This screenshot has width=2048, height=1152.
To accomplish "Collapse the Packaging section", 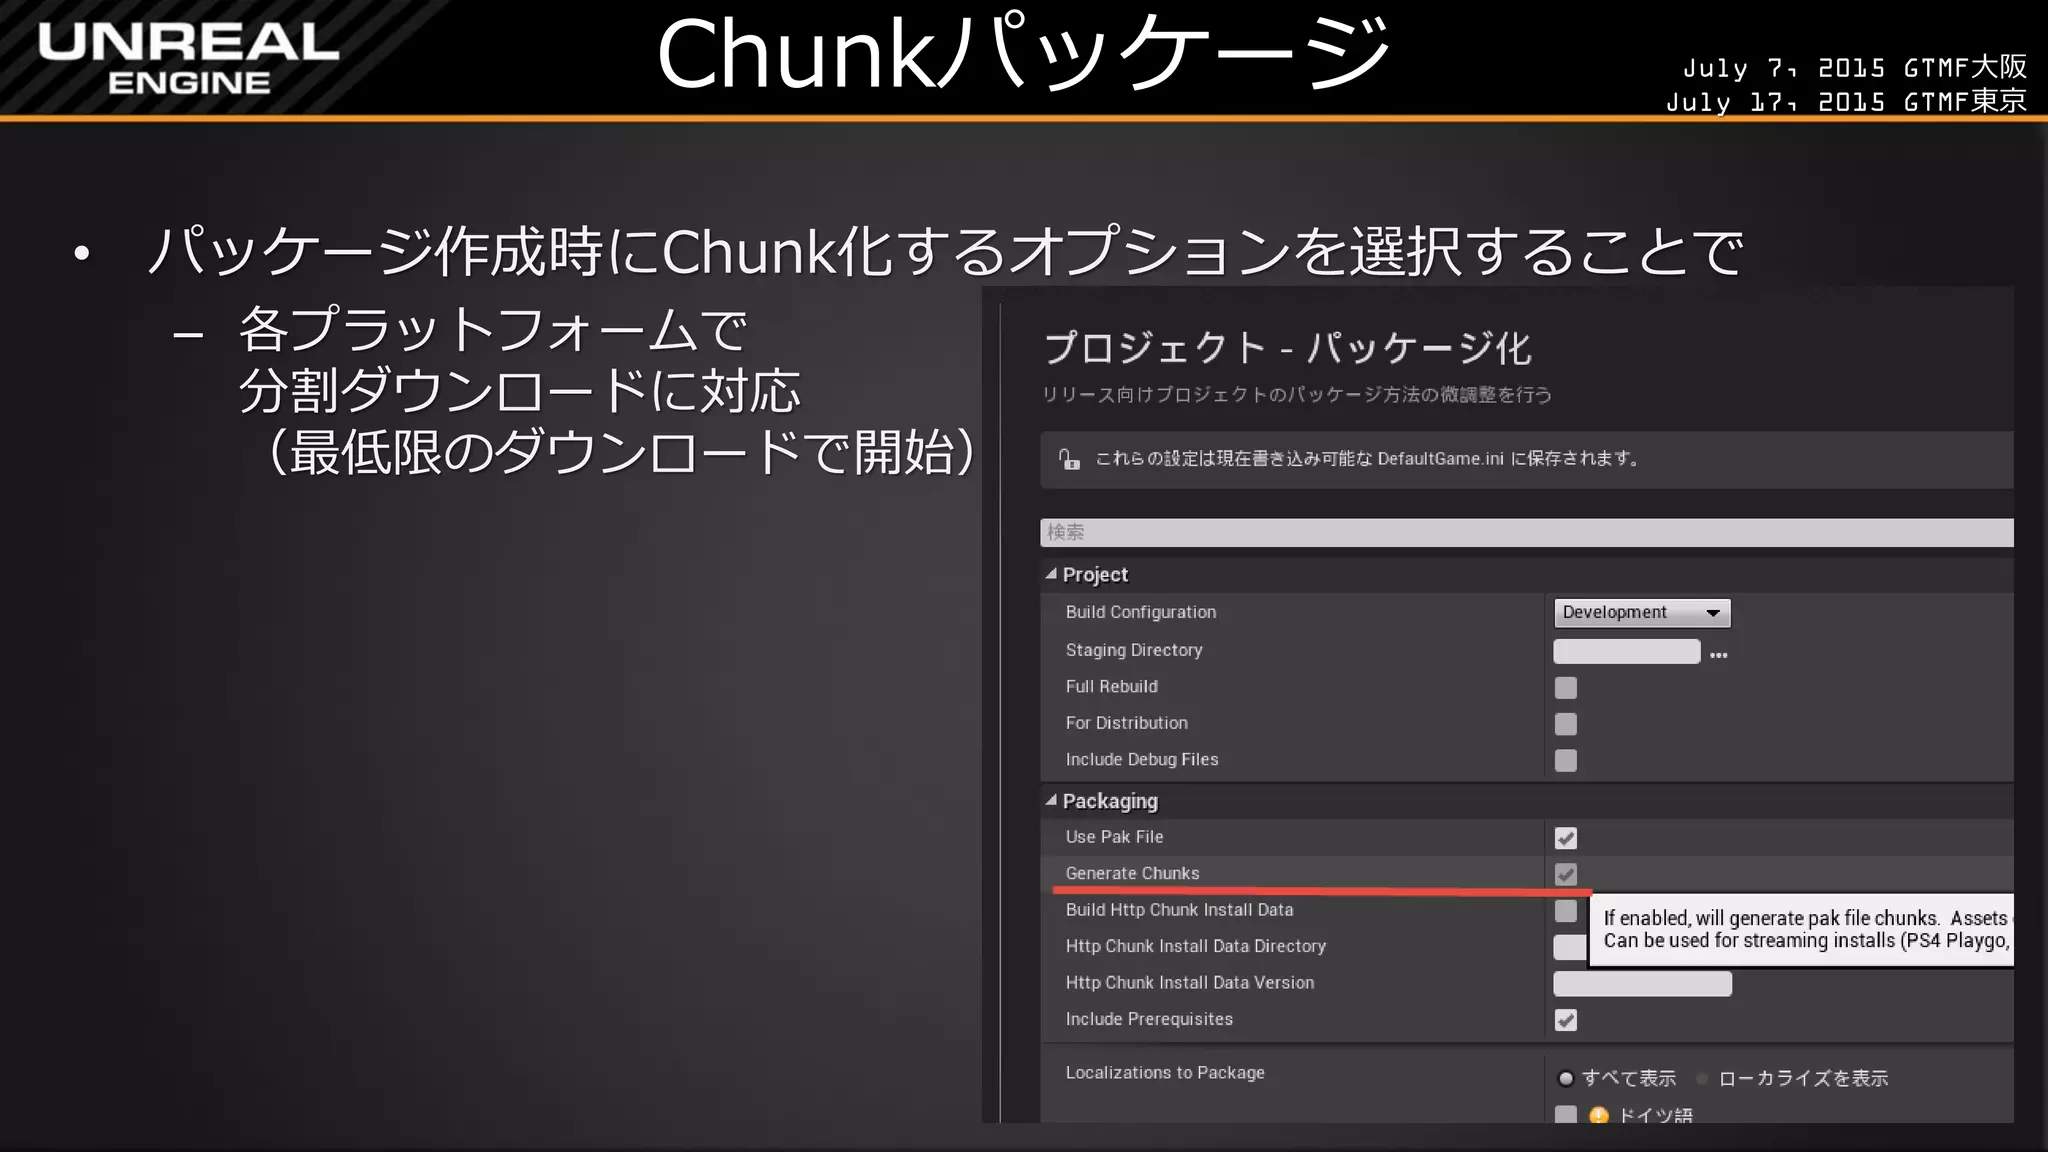I will [1051, 800].
